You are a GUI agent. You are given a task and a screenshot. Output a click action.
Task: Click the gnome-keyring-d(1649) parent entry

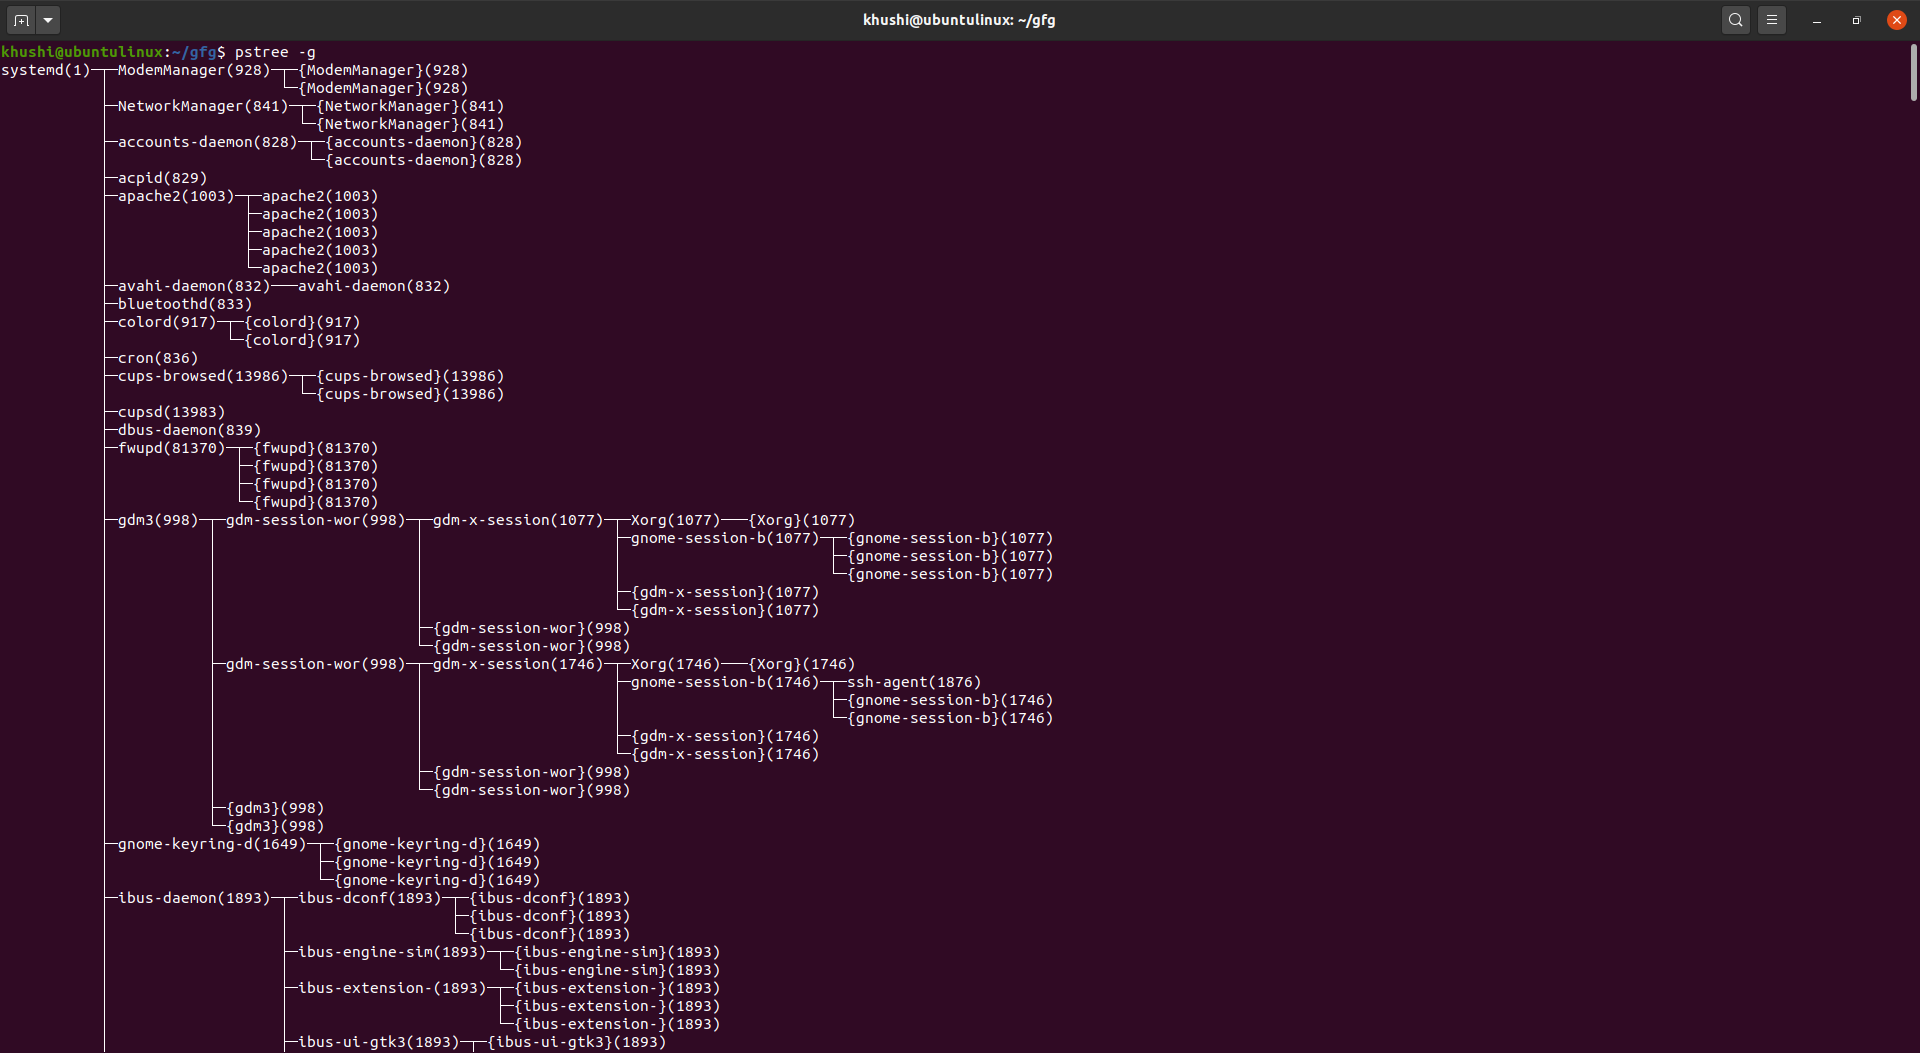212,844
